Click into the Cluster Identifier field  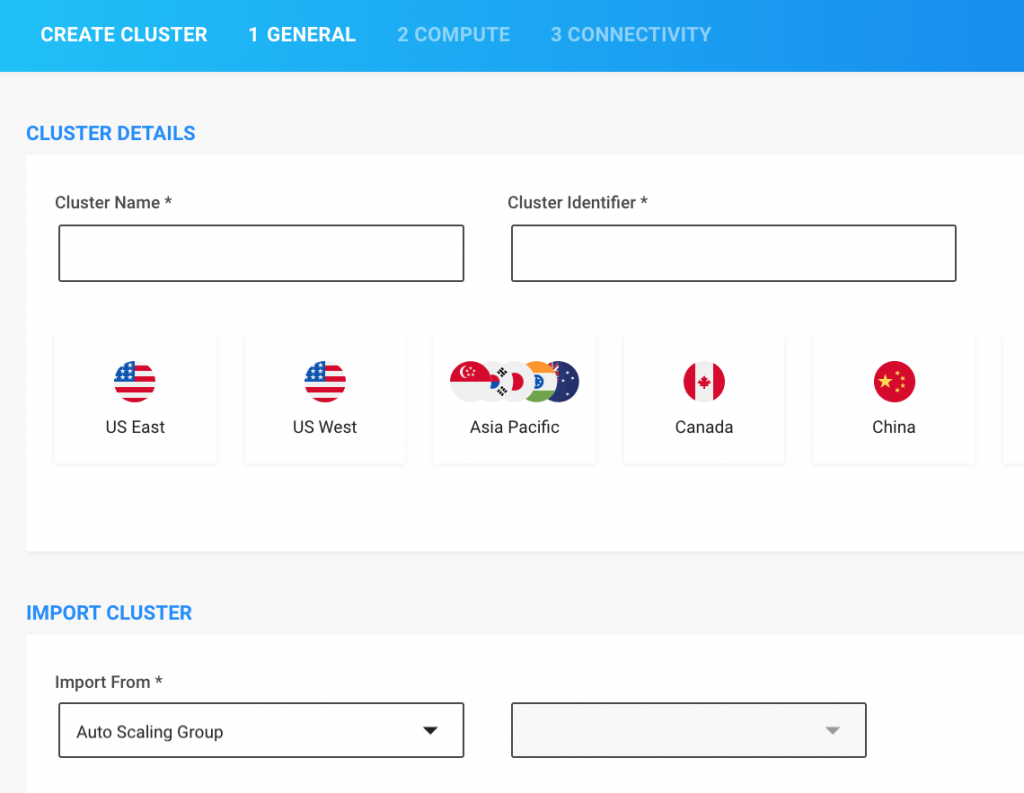(733, 253)
